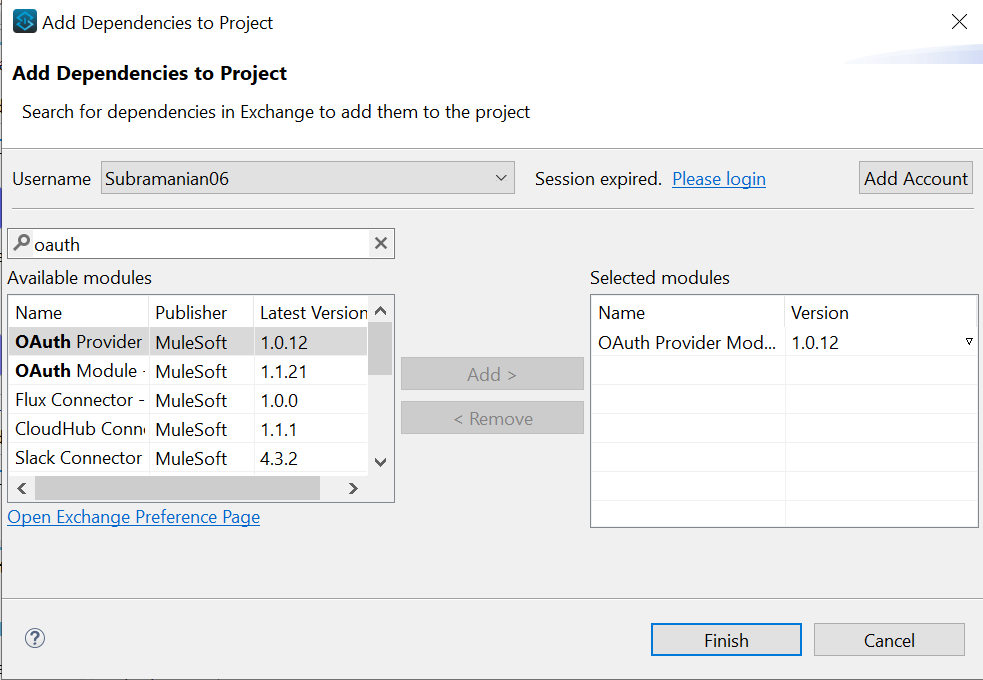Sort available modules by Publisher column

200,313
